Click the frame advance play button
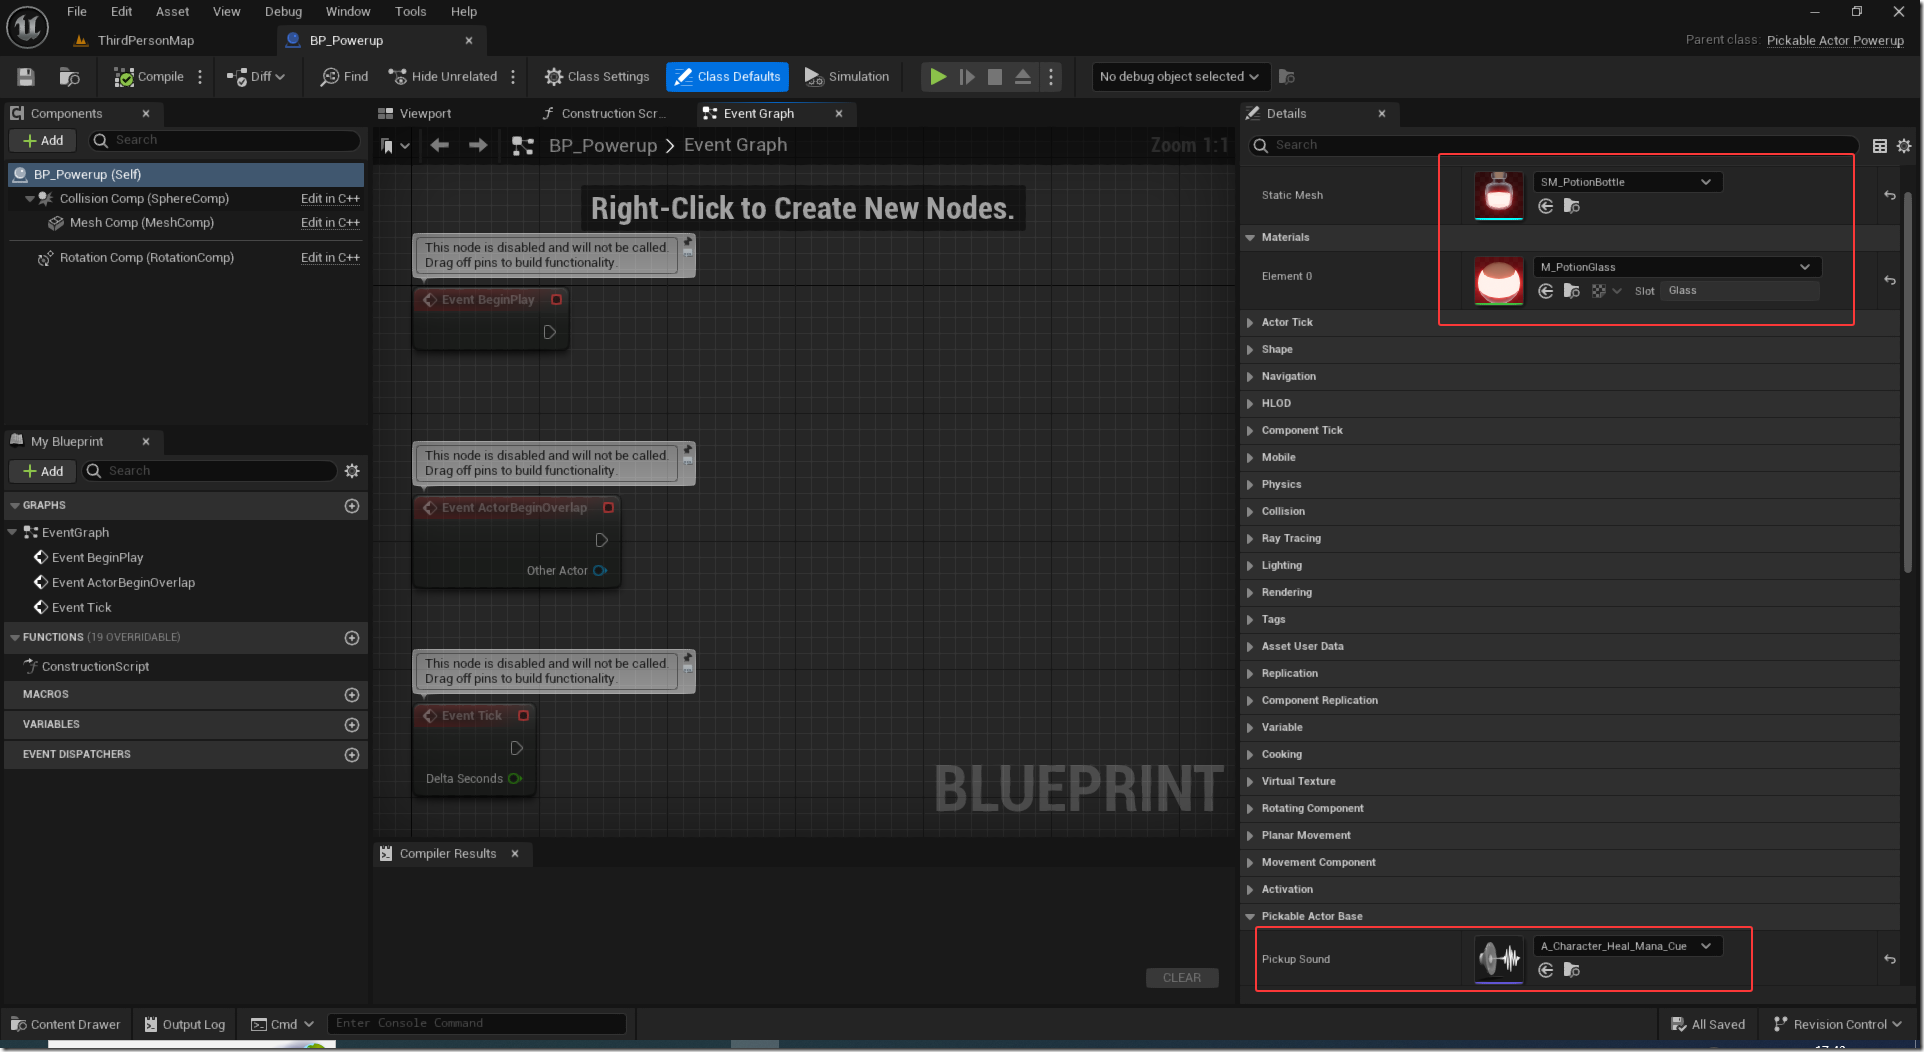The height and width of the screenshot is (1052, 1924). pyautogui.click(x=967, y=77)
